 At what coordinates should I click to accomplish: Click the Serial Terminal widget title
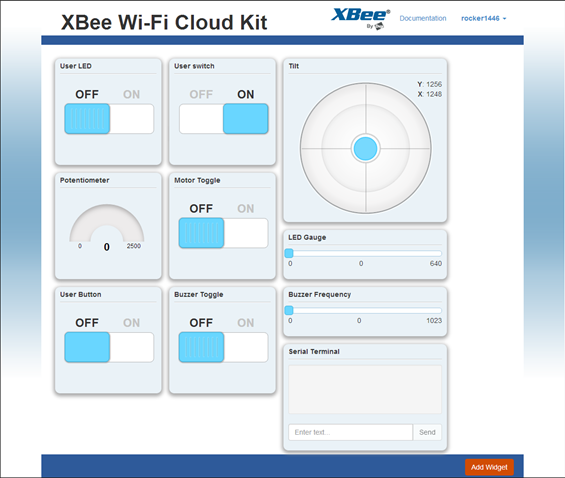(x=314, y=352)
